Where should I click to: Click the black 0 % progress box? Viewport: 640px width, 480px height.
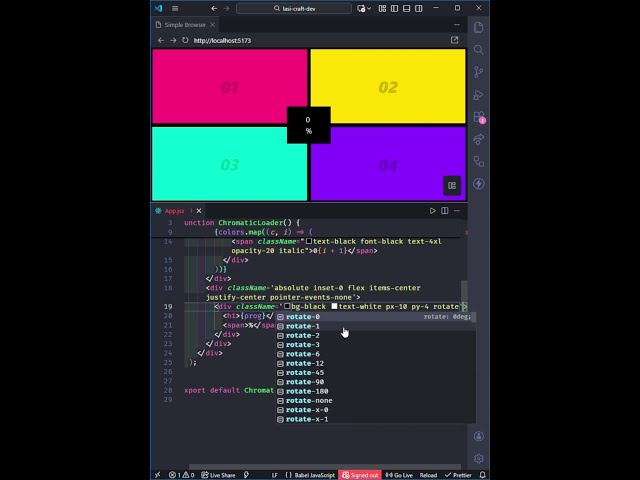coord(309,125)
